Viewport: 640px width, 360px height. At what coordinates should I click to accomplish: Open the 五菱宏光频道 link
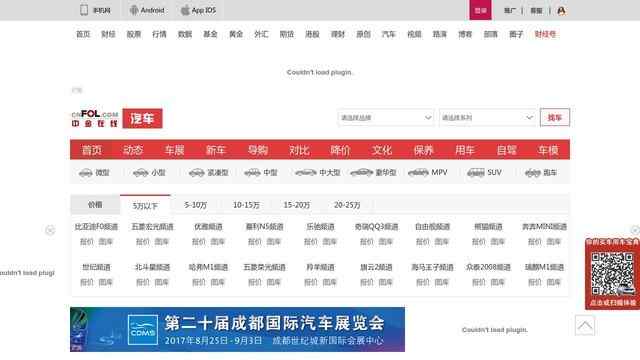152,227
